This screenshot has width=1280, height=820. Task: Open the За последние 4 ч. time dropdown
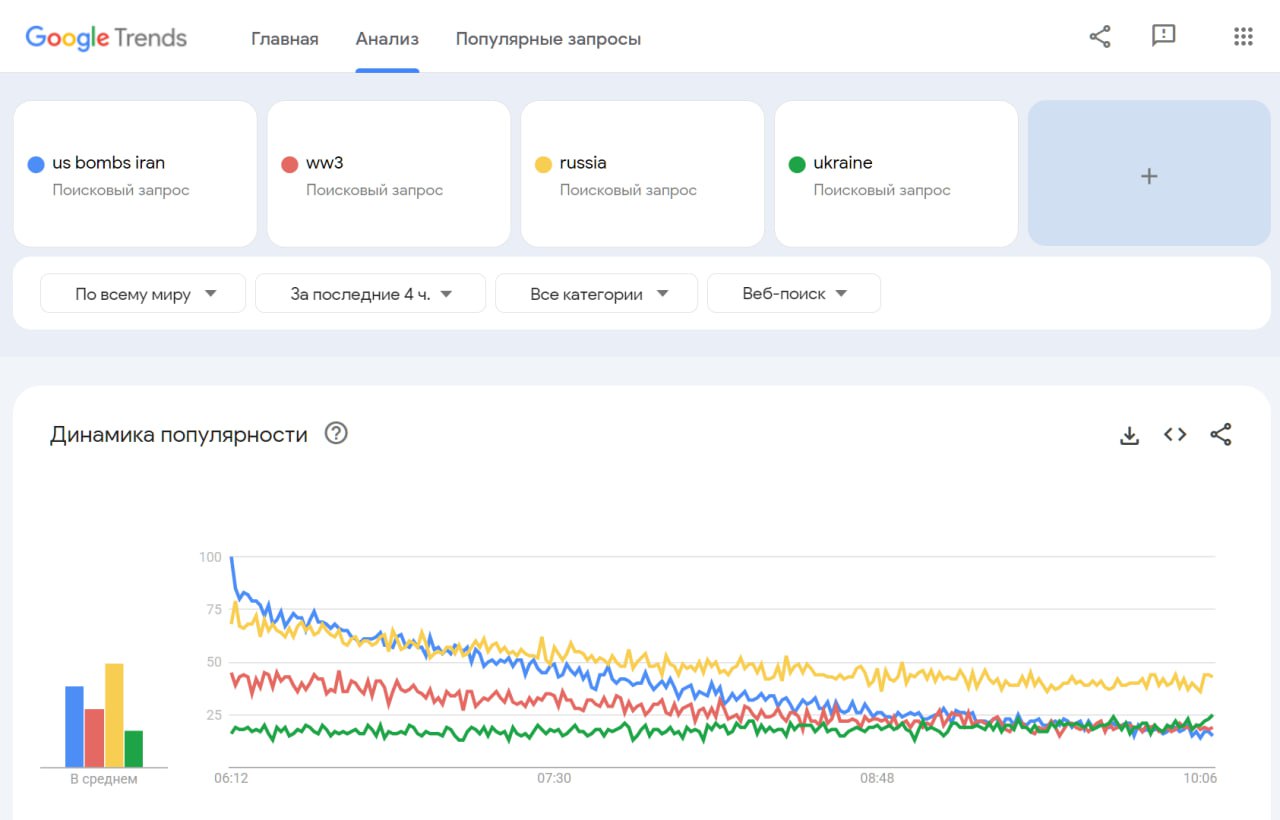tap(370, 294)
